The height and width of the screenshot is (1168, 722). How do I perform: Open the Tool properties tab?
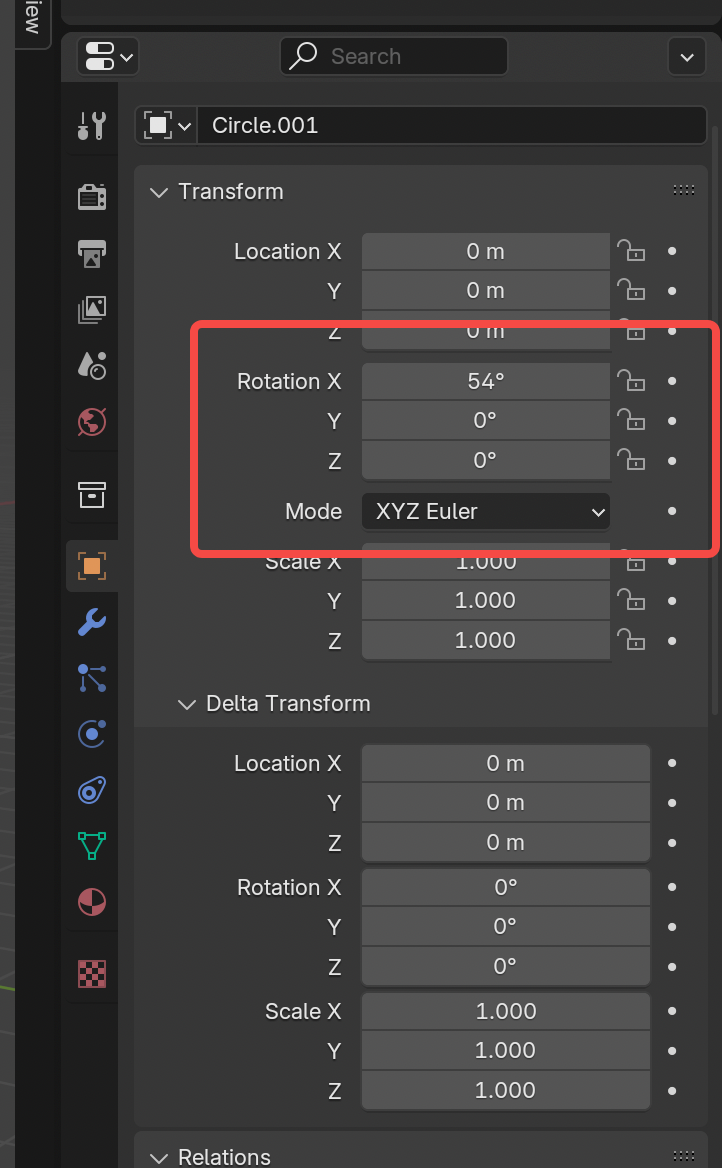(x=92, y=126)
